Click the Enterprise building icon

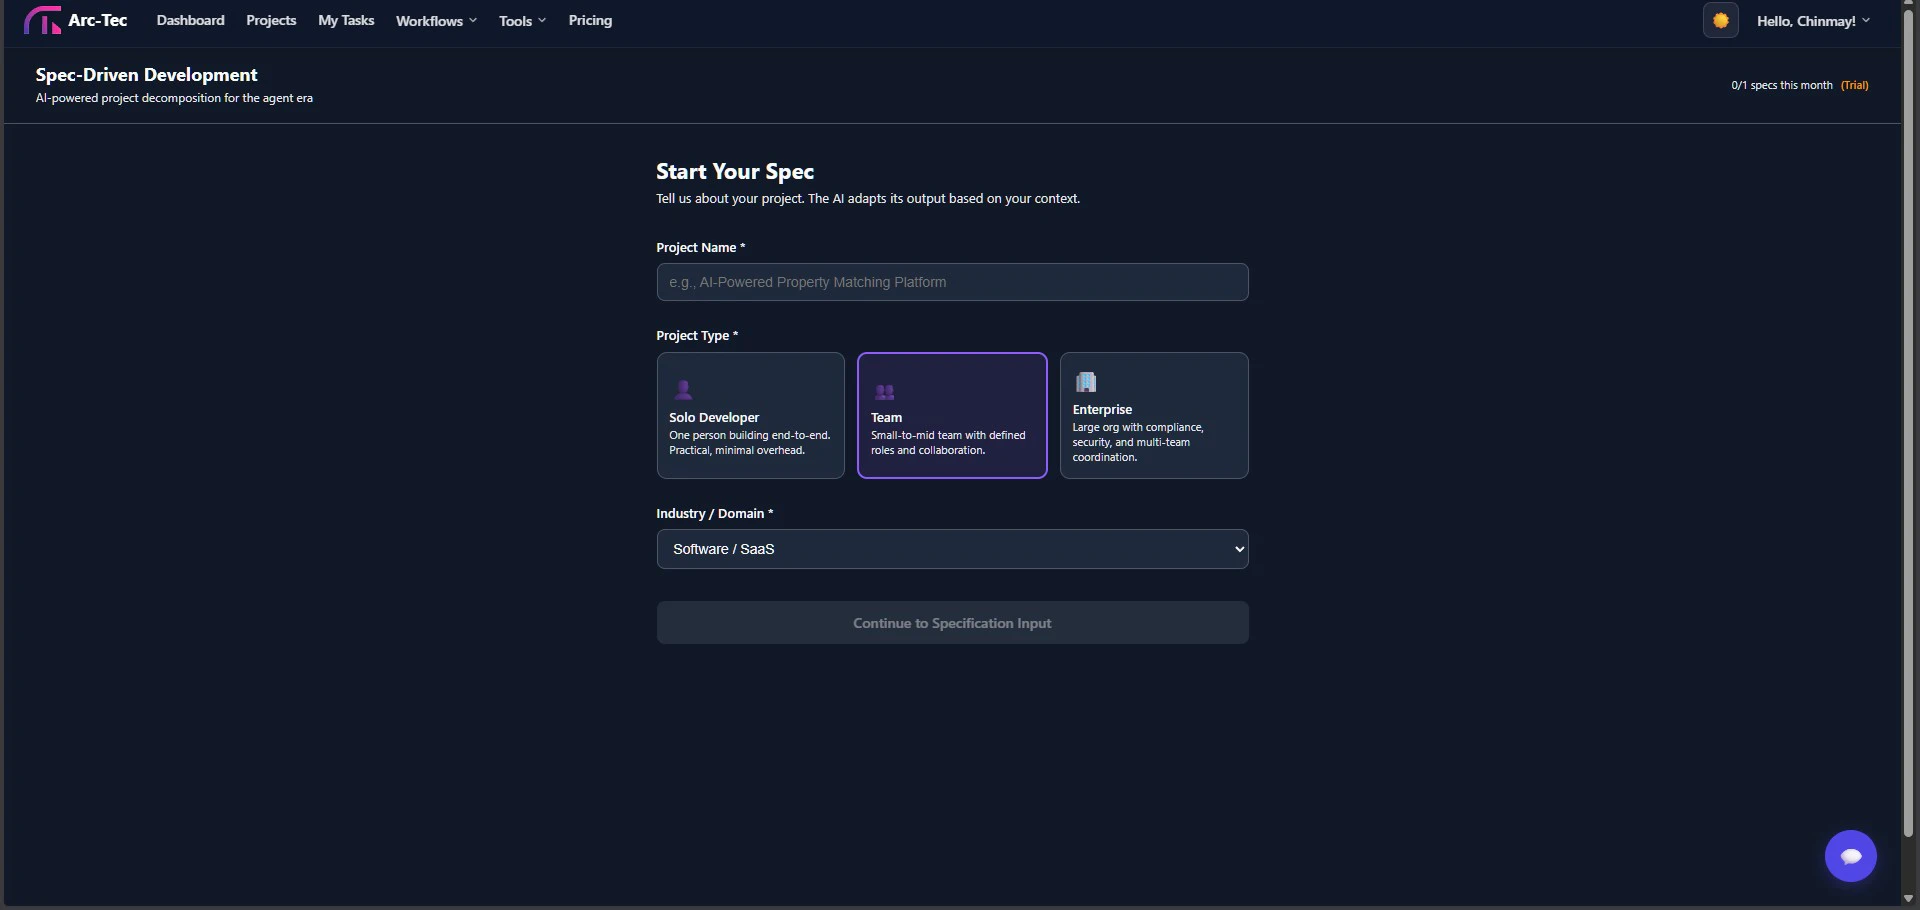click(x=1086, y=381)
